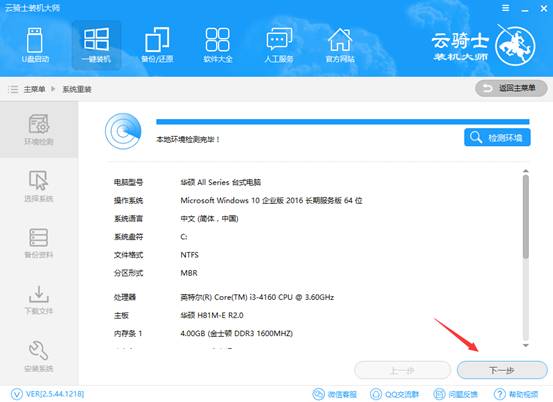Click the 本地环境检测完毕 status message

(x=188, y=140)
